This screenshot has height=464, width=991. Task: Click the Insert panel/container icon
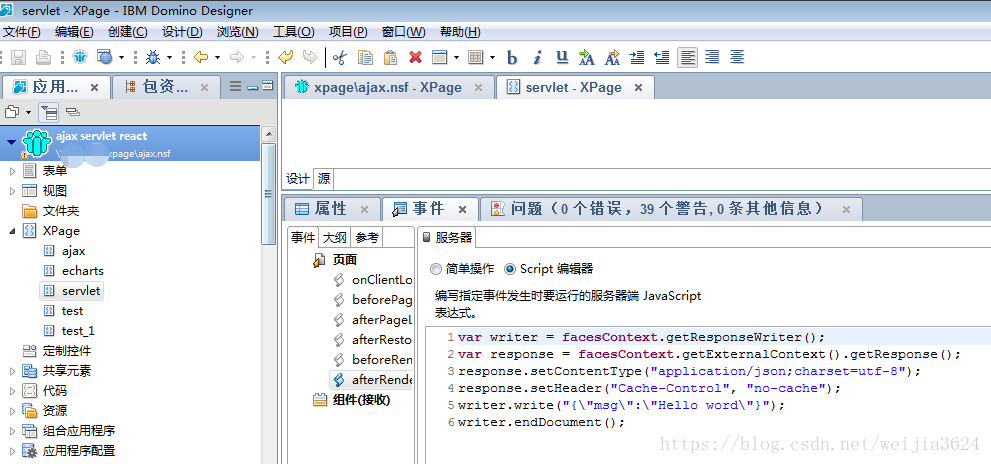pos(439,58)
